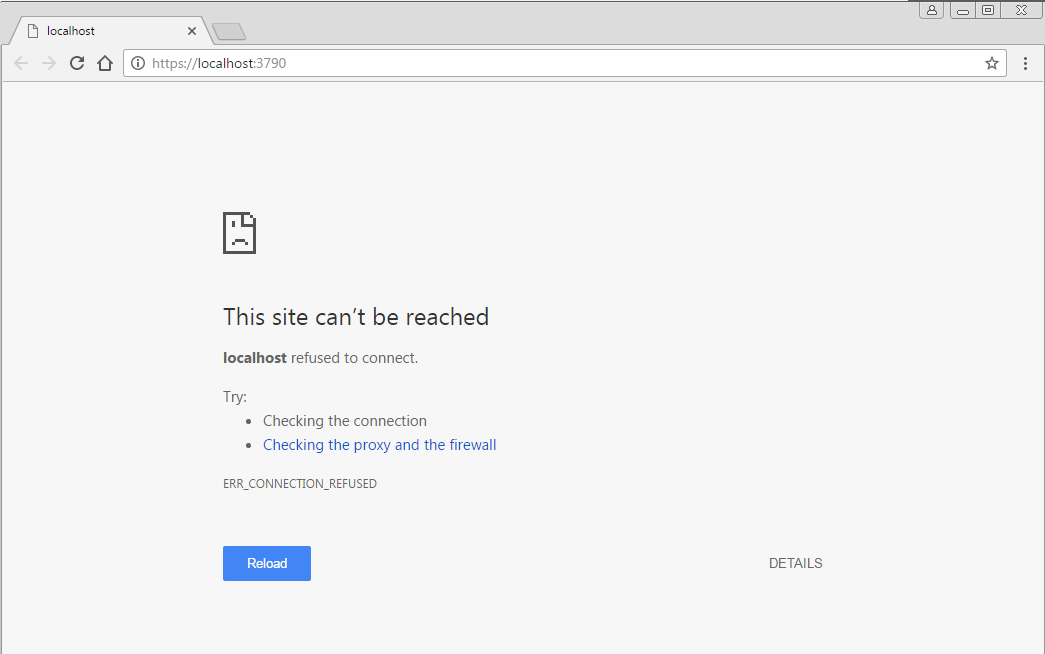1045x654 pixels.
Task: Click the ERR_CONNECTION_REFUSED error code text
Action: coord(300,484)
